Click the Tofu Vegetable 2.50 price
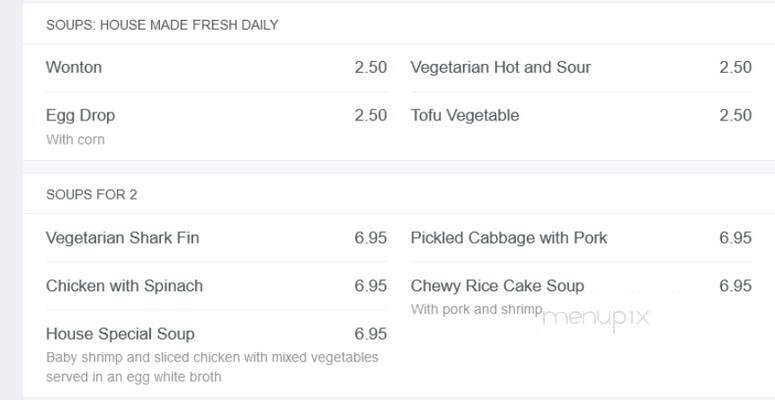This screenshot has width=775, height=400. coord(735,116)
